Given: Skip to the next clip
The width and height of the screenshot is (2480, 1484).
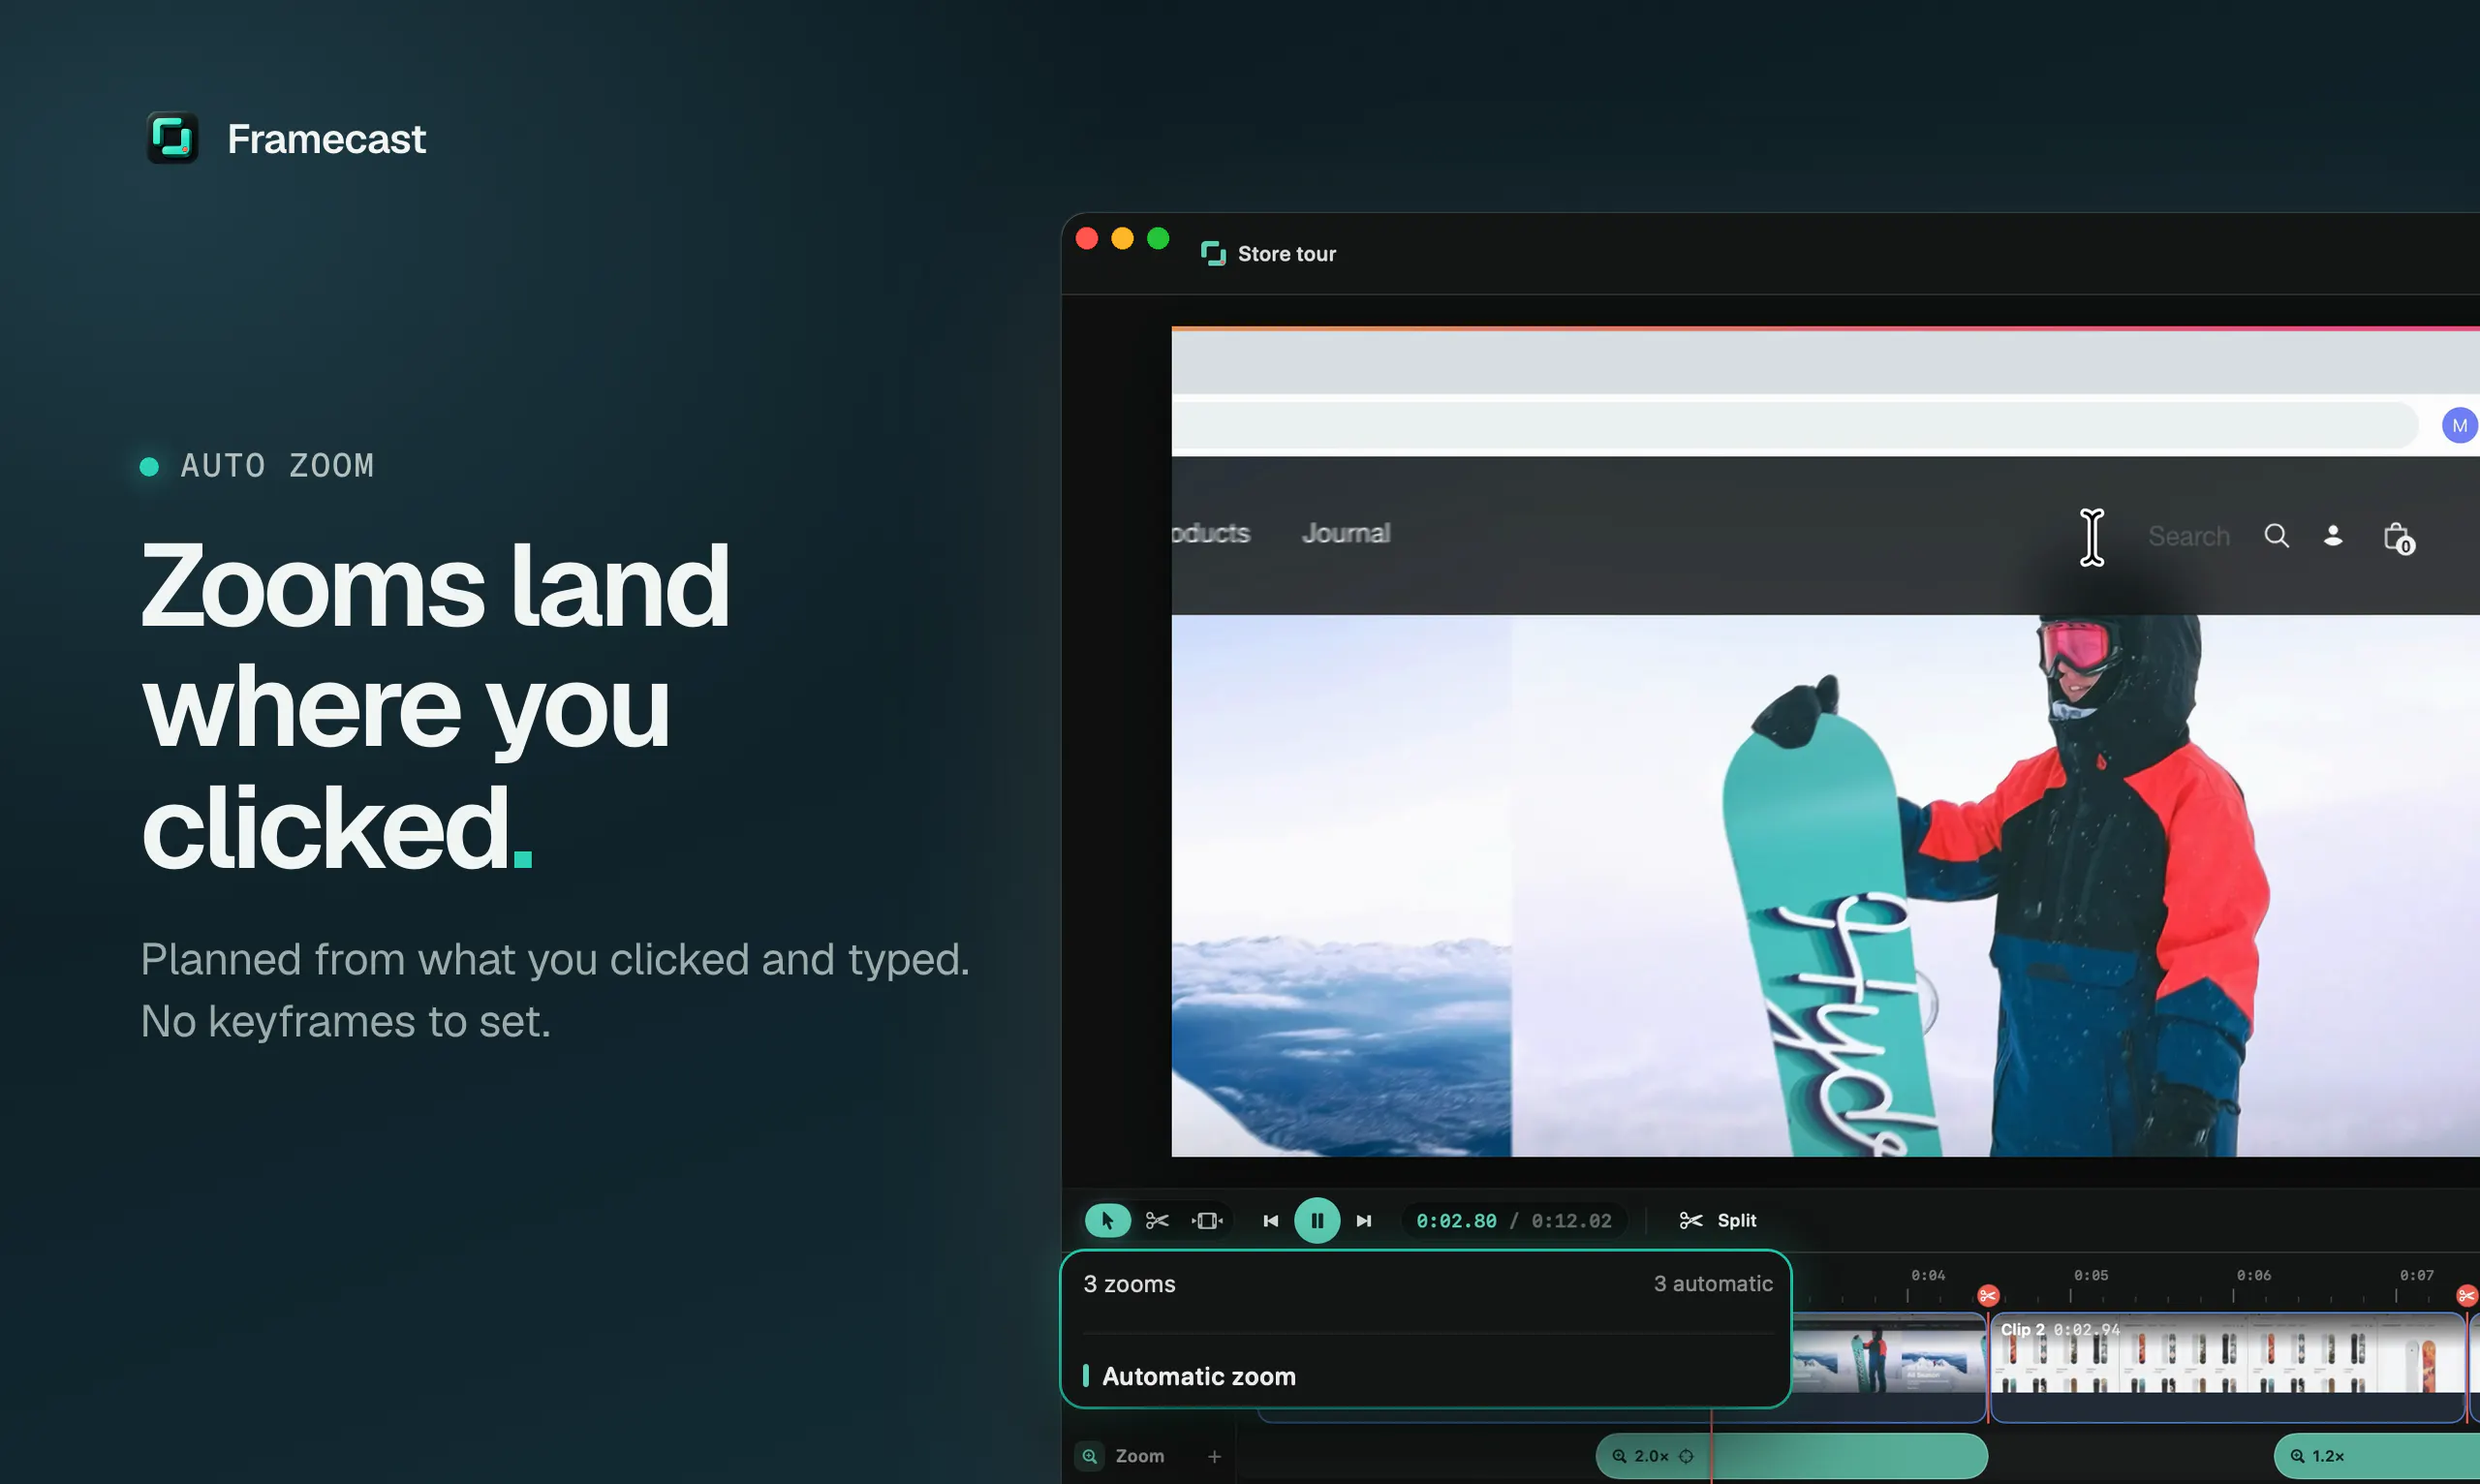Looking at the screenshot, I should (x=1364, y=1220).
